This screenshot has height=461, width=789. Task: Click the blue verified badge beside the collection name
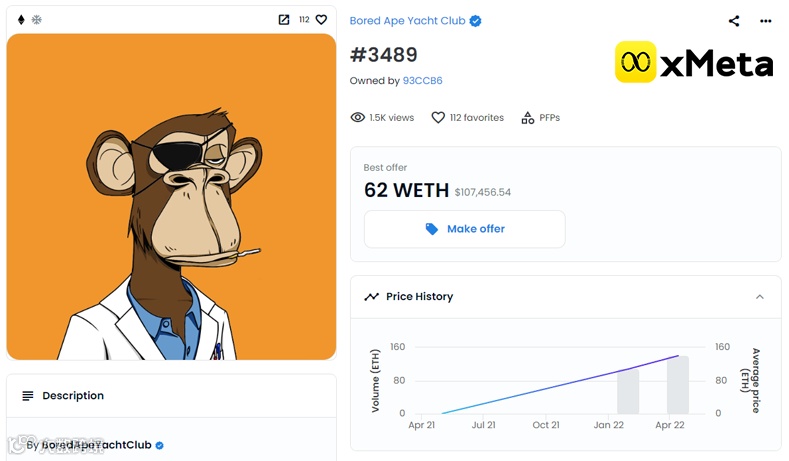pyautogui.click(x=476, y=21)
